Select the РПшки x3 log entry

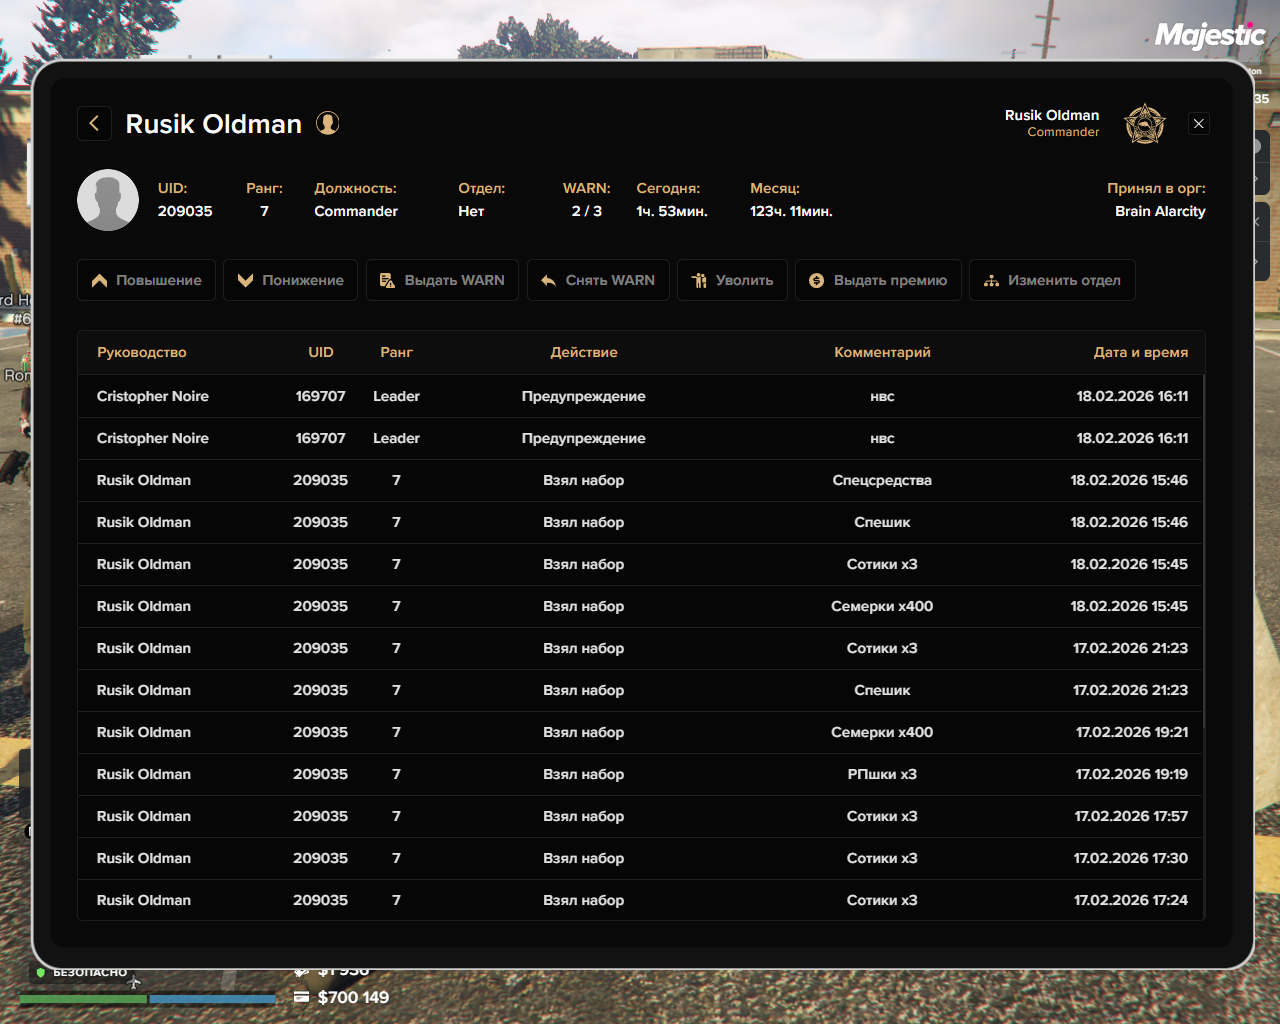pos(640,774)
